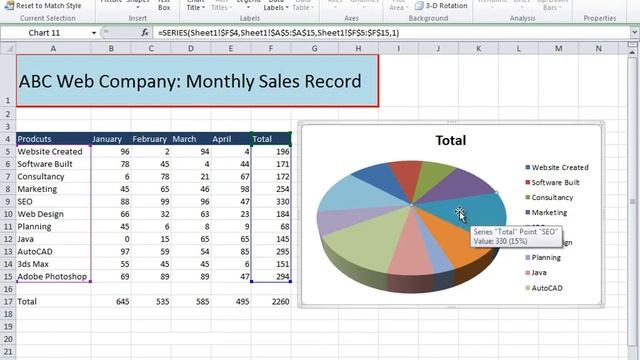The image size is (640, 360).
Task: Click the Prodcuts header cell
Action: (x=53, y=139)
